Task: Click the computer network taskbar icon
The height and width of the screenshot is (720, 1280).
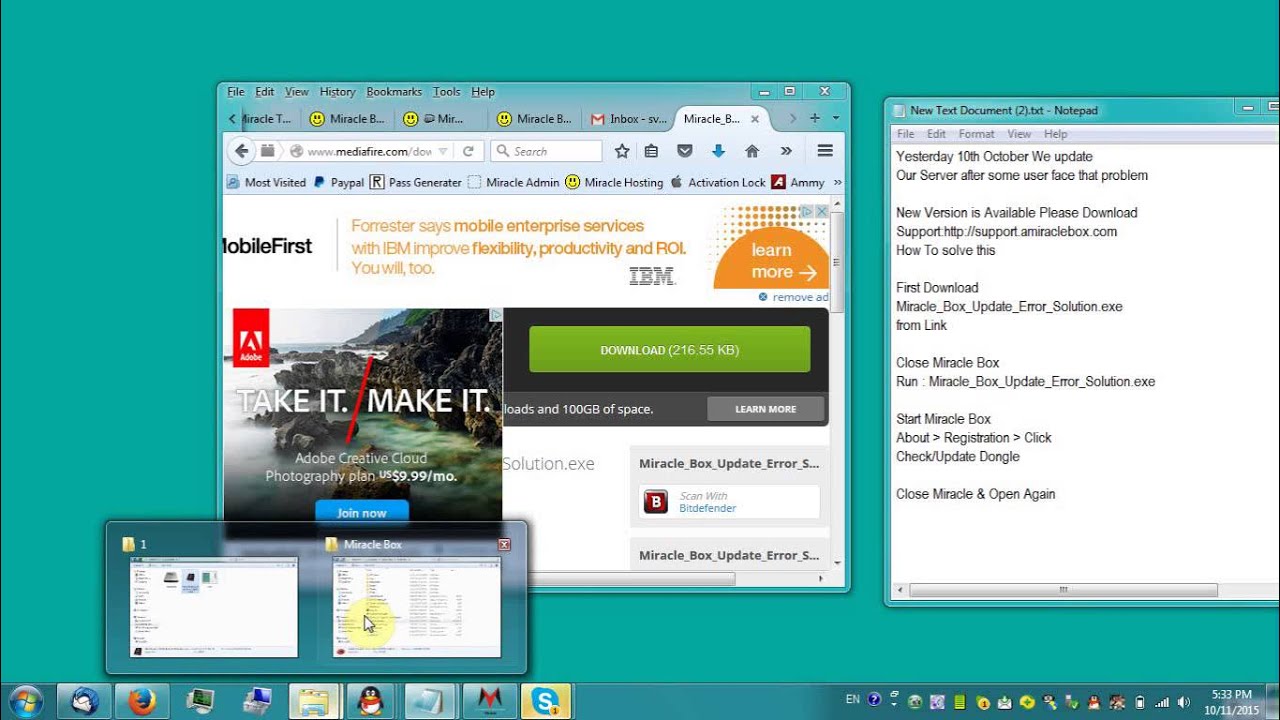Action: (x=257, y=702)
